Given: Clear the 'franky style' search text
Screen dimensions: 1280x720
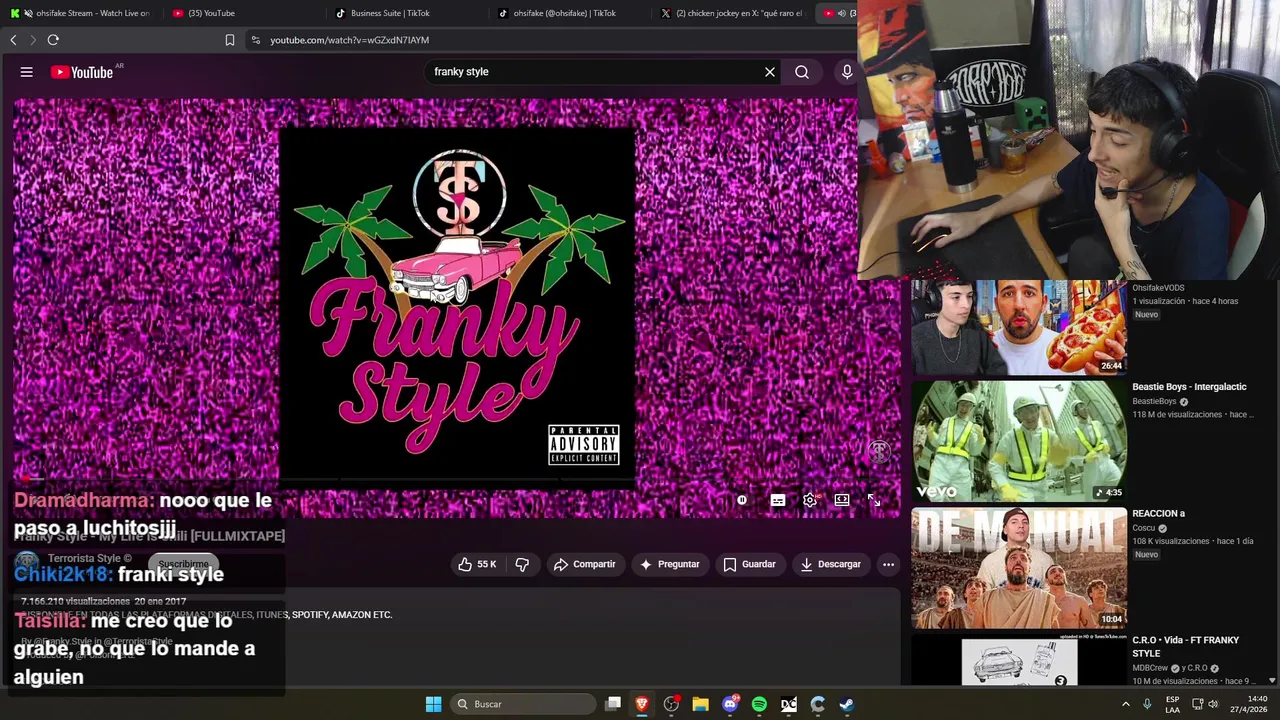Looking at the screenshot, I should (770, 72).
